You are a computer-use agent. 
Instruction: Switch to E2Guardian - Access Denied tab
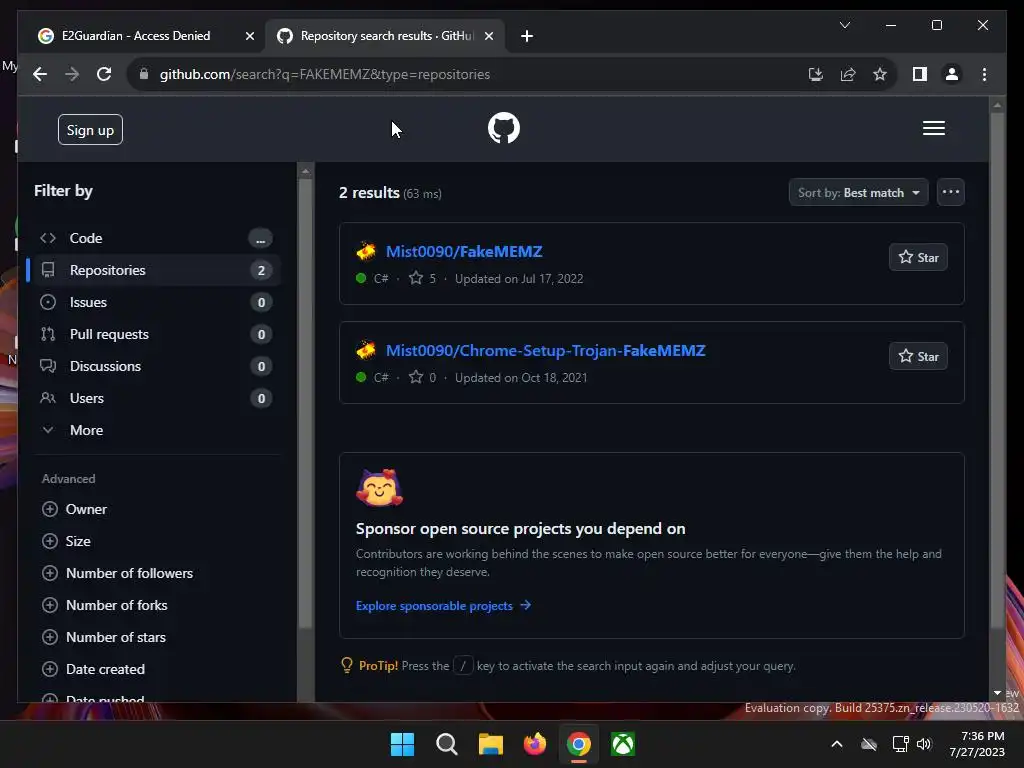coord(136,36)
